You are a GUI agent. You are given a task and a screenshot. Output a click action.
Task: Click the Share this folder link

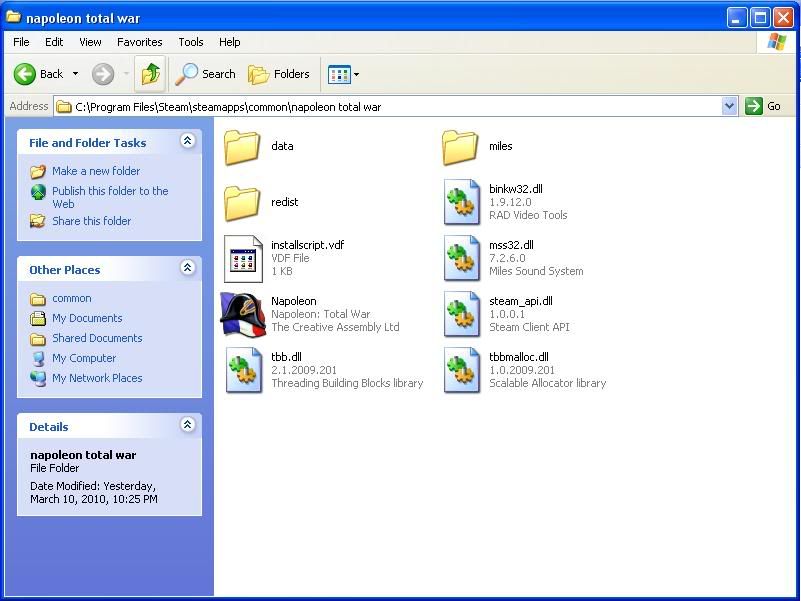[x=91, y=221]
